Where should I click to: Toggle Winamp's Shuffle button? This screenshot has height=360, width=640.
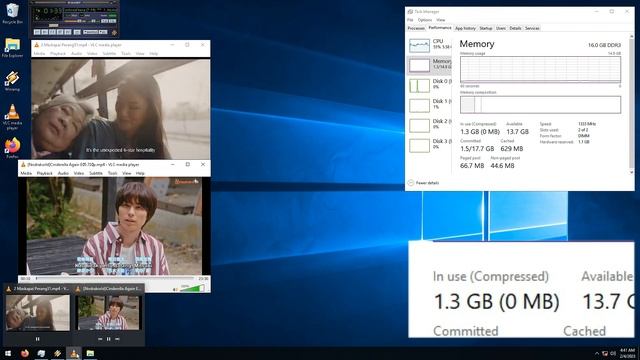tap(91, 32)
